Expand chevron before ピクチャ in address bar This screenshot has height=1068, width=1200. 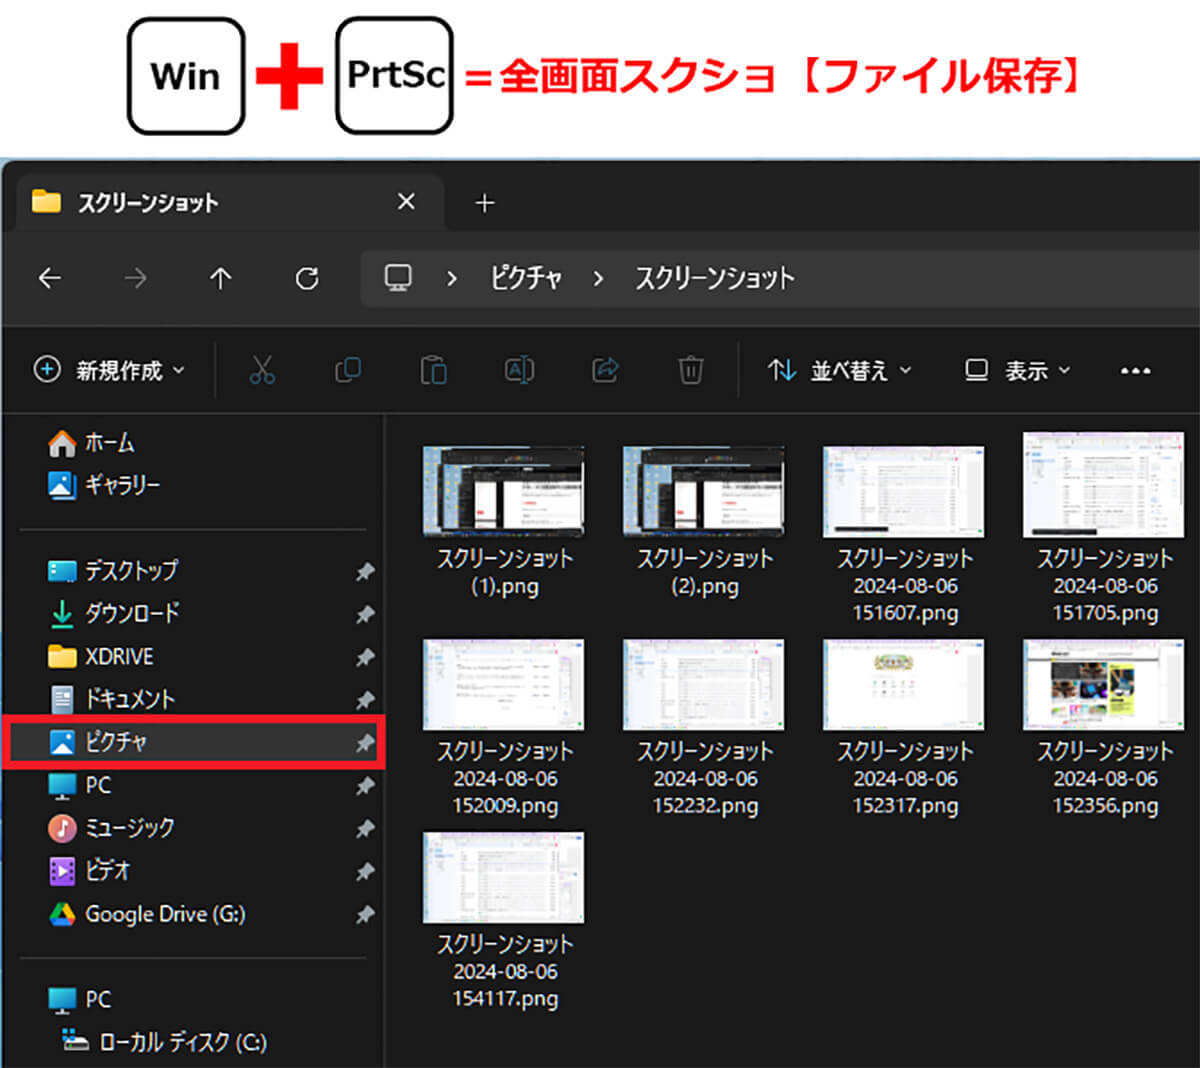451,278
